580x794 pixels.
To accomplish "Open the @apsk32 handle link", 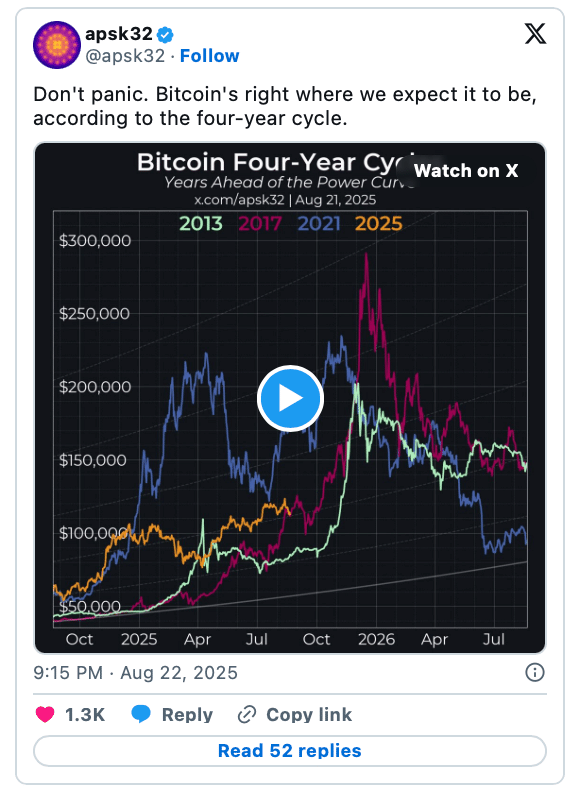I will (125, 56).
